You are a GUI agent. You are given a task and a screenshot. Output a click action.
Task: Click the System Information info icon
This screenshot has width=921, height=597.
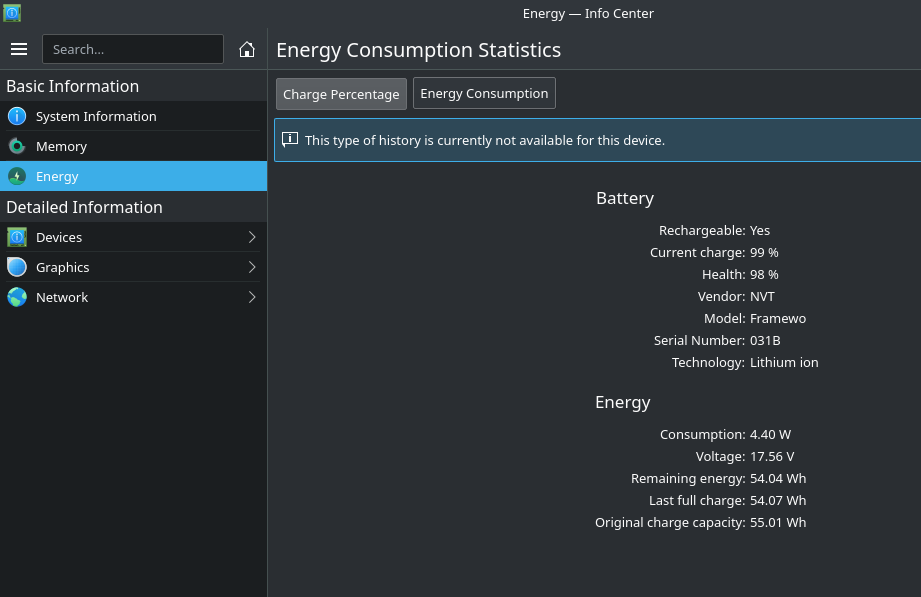point(17,116)
